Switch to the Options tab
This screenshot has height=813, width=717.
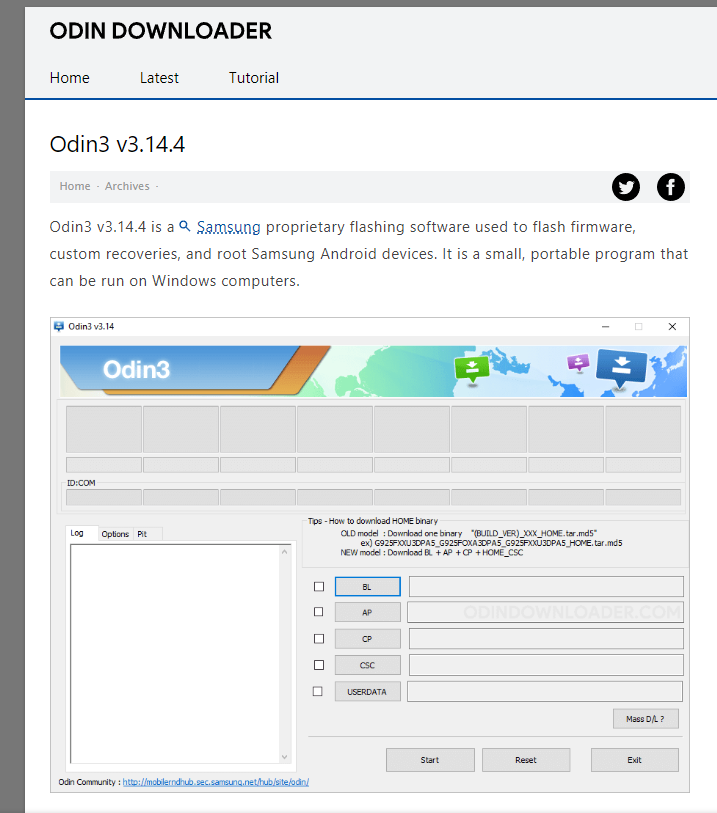[x=115, y=534]
